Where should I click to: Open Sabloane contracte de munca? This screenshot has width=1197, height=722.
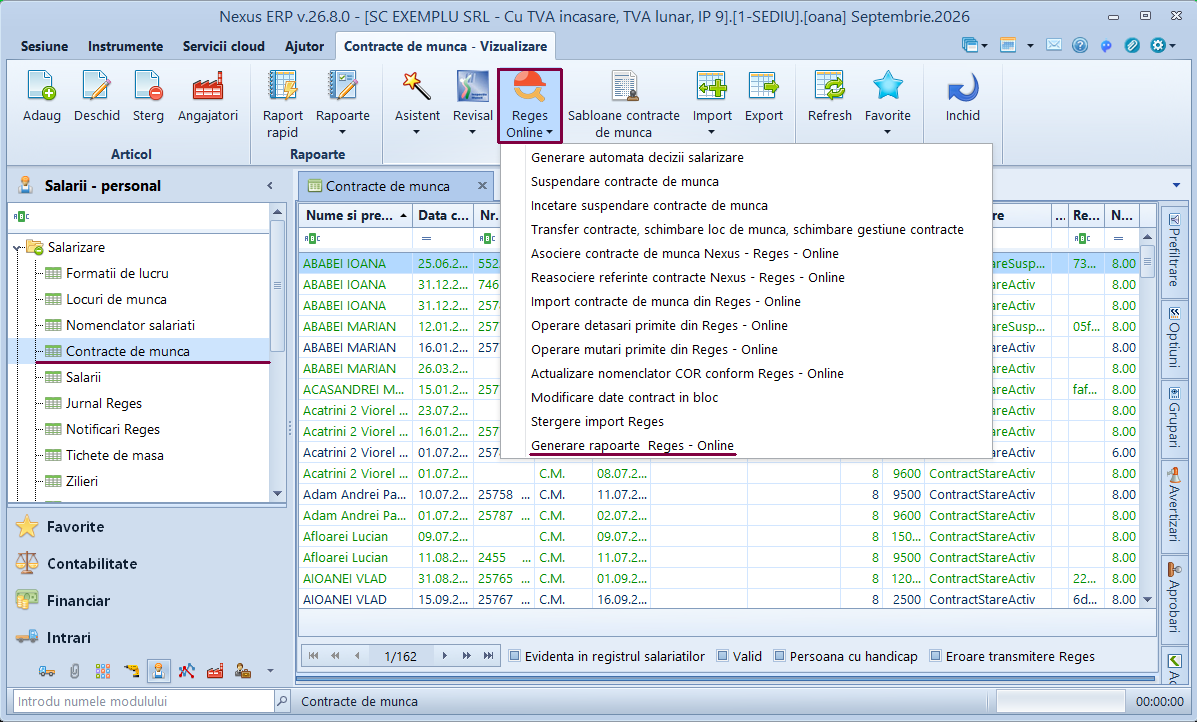(624, 105)
